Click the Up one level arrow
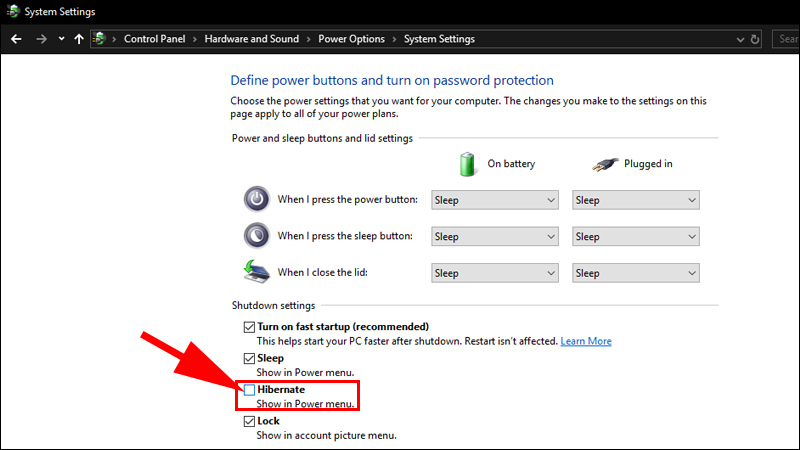800x450 pixels. 79,39
